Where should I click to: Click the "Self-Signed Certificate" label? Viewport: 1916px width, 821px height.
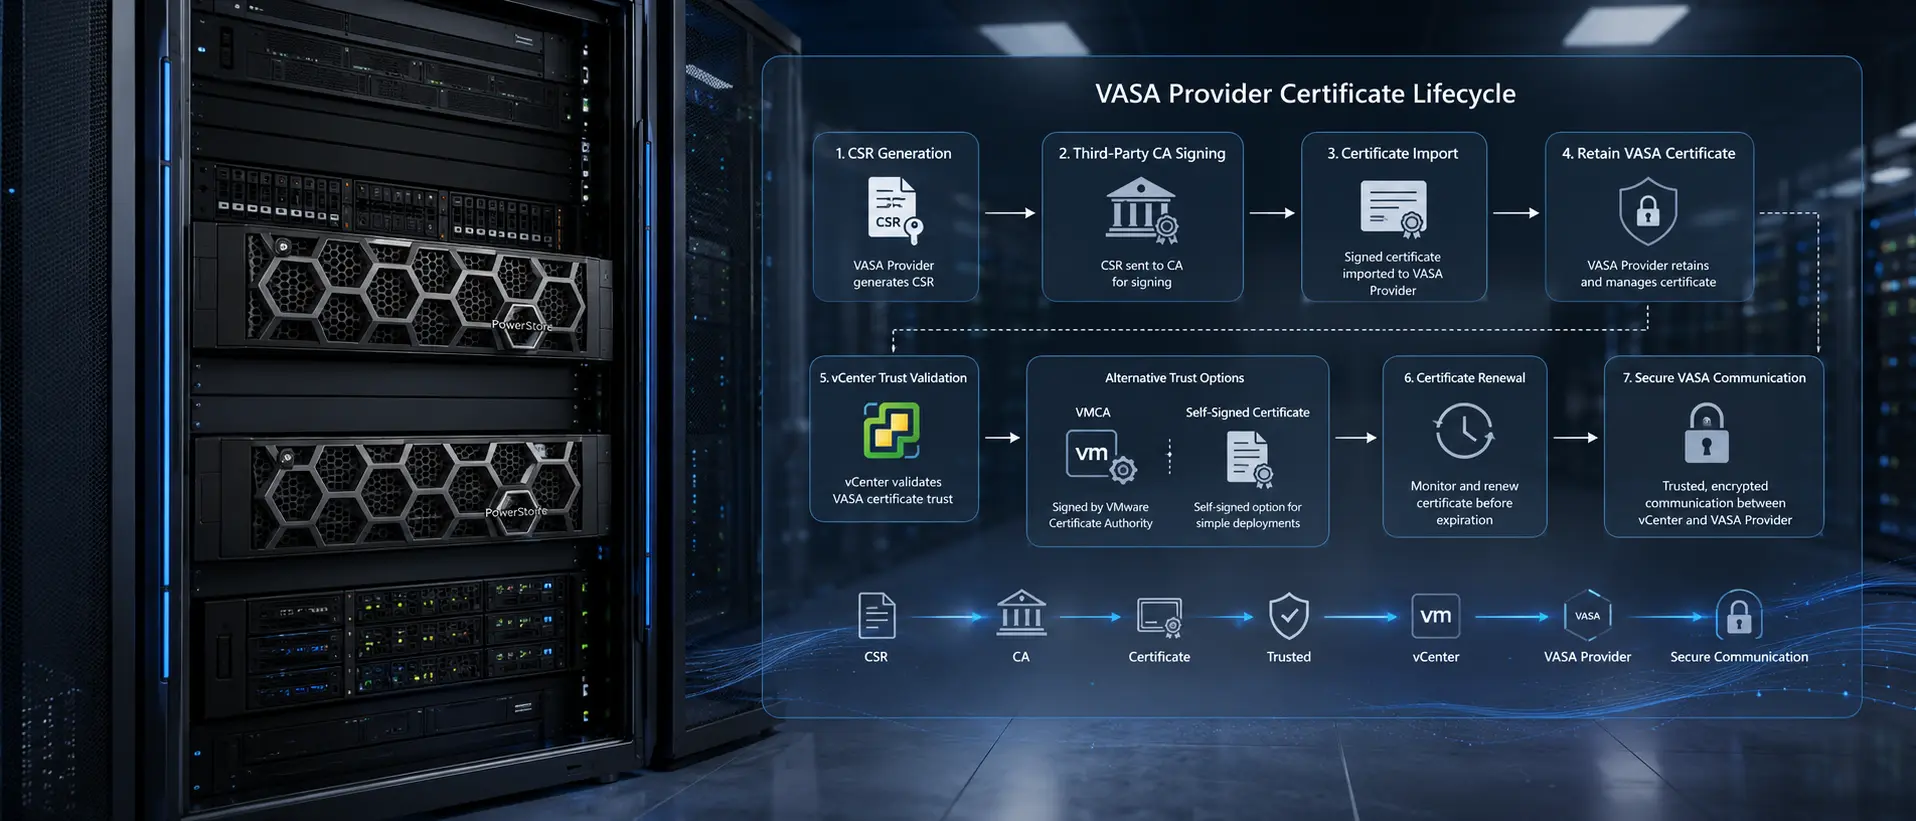[1247, 413]
